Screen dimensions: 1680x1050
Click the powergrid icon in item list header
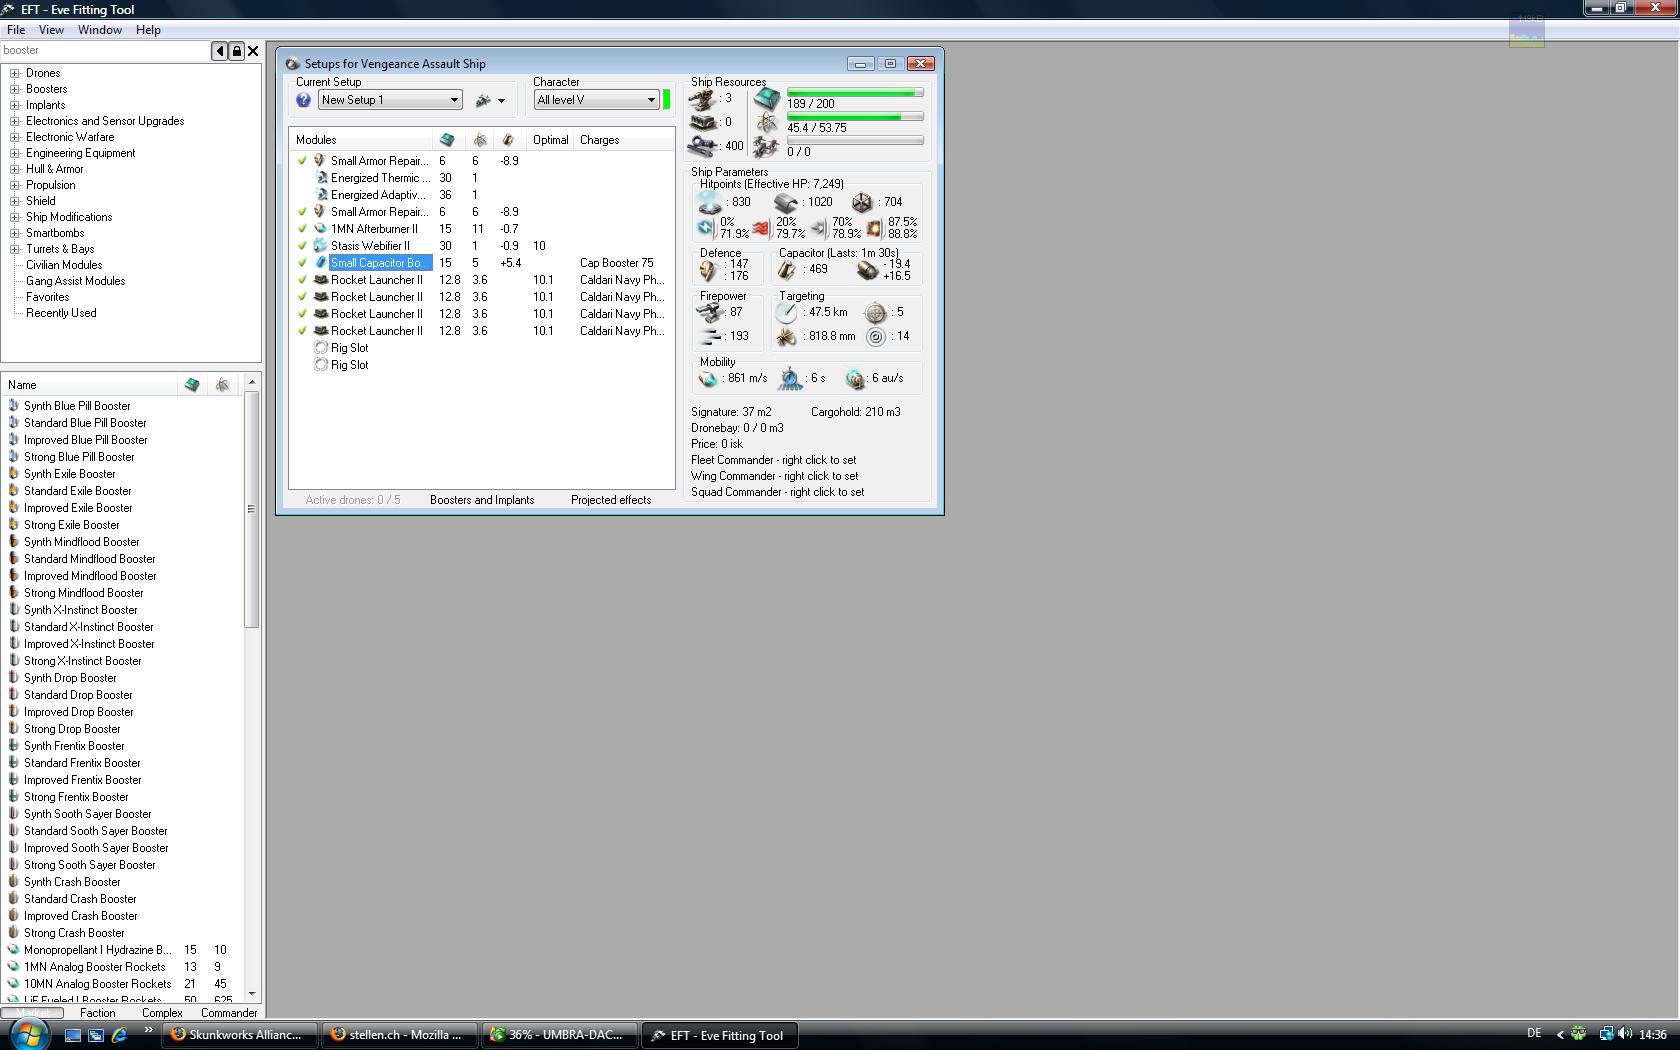[x=222, y=385]
